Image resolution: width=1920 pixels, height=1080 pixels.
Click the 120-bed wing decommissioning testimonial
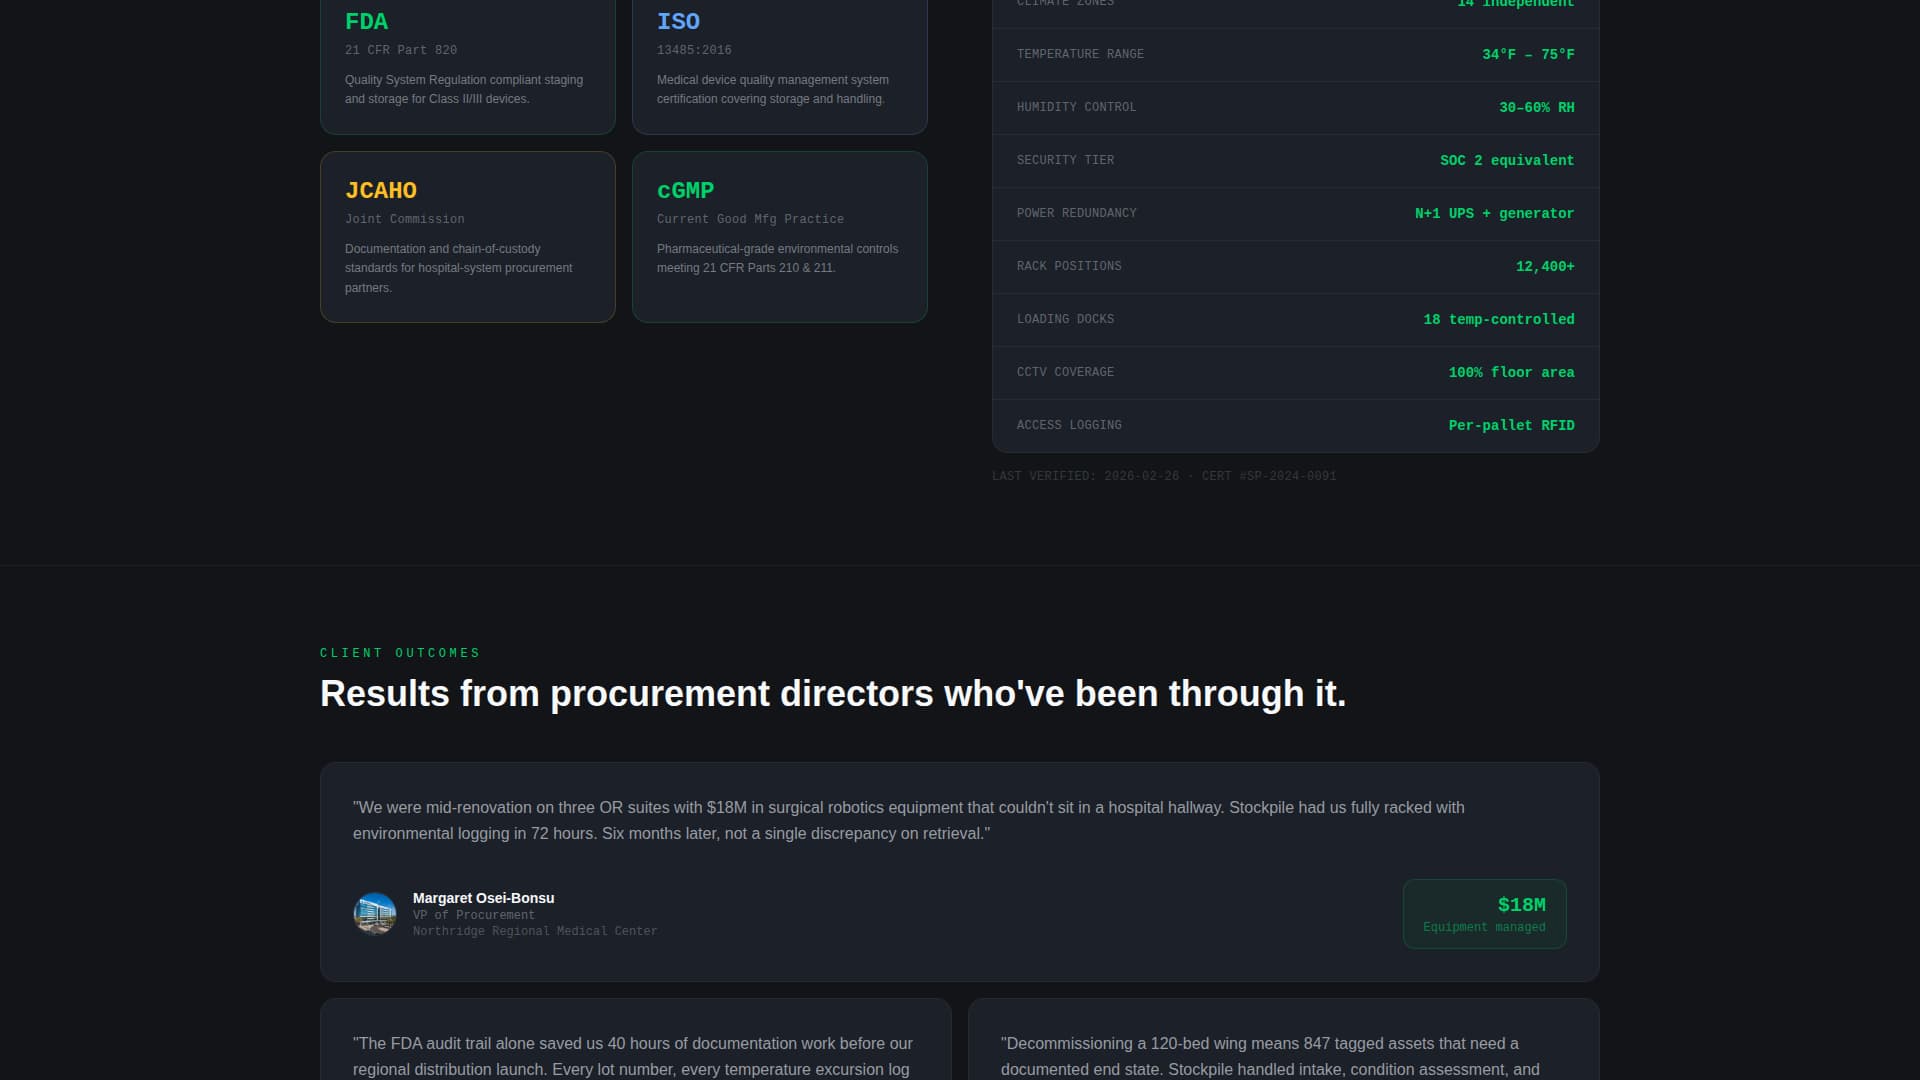point(1270,1056)
